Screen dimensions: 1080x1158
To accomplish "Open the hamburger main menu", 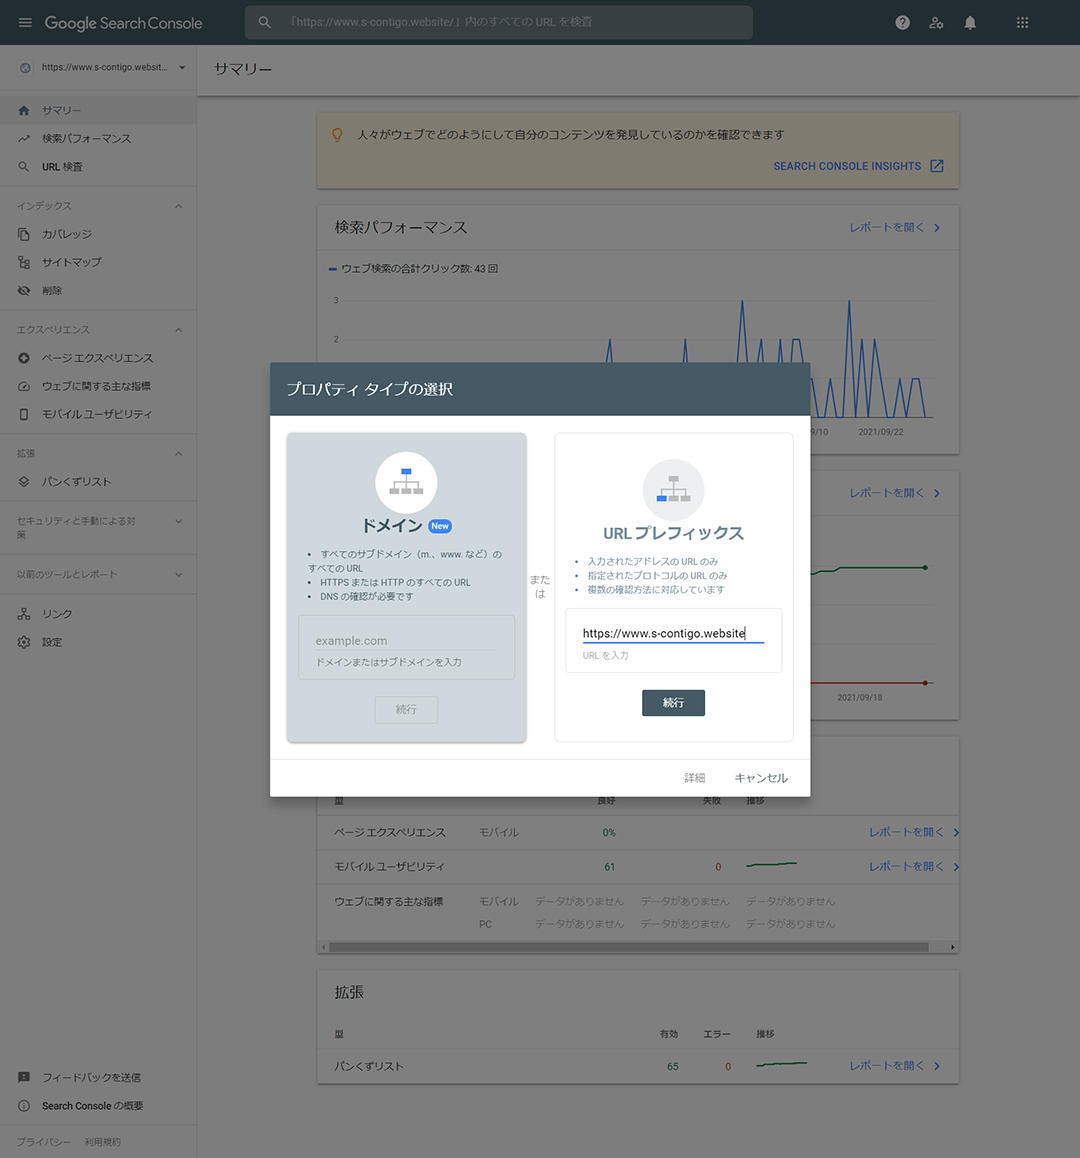I will (x=25, y=23).
